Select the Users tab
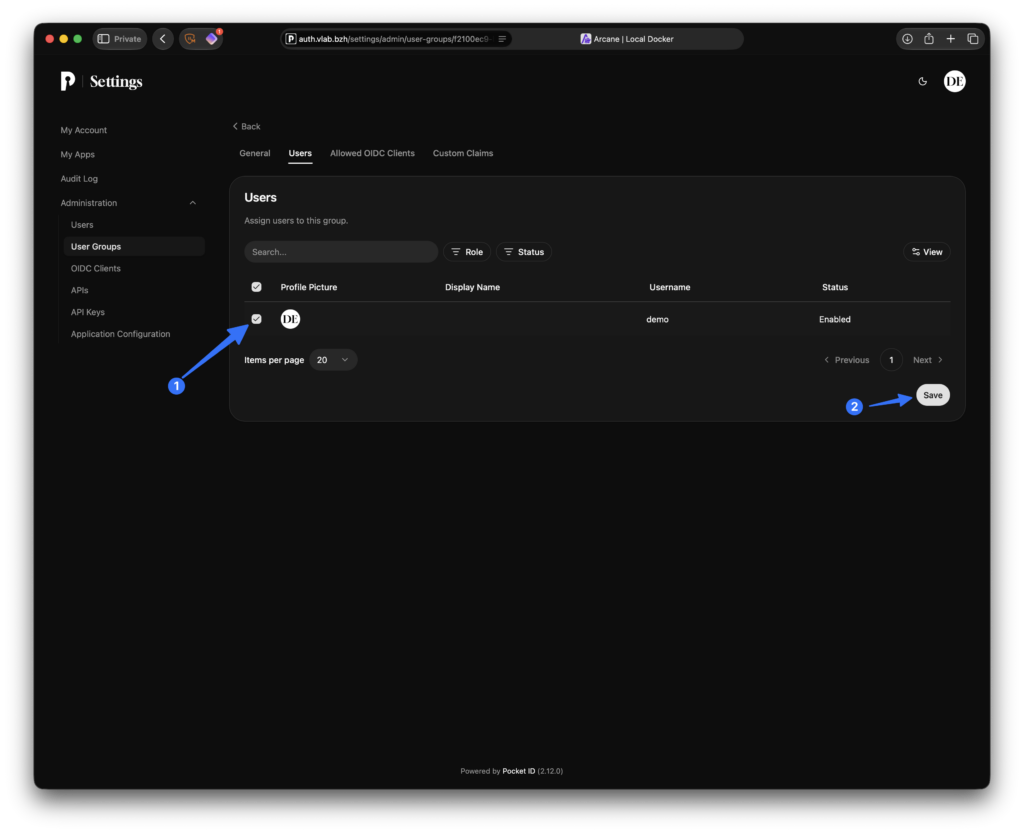Image resolution: width=1024 pixels, height=834 pixels. click(300, 153)
